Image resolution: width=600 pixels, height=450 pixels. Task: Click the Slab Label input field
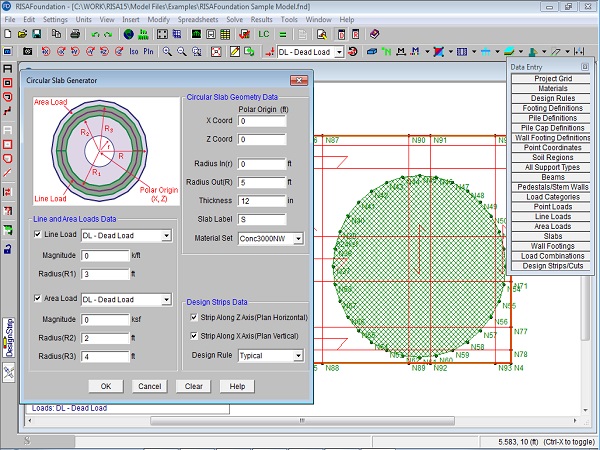pos(262,220)
